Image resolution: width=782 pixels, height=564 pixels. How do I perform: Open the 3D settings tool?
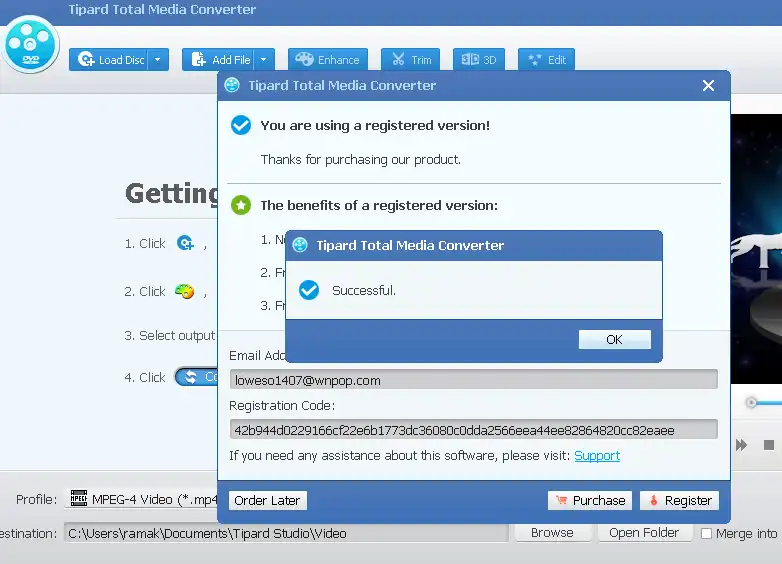click(478, 60)
